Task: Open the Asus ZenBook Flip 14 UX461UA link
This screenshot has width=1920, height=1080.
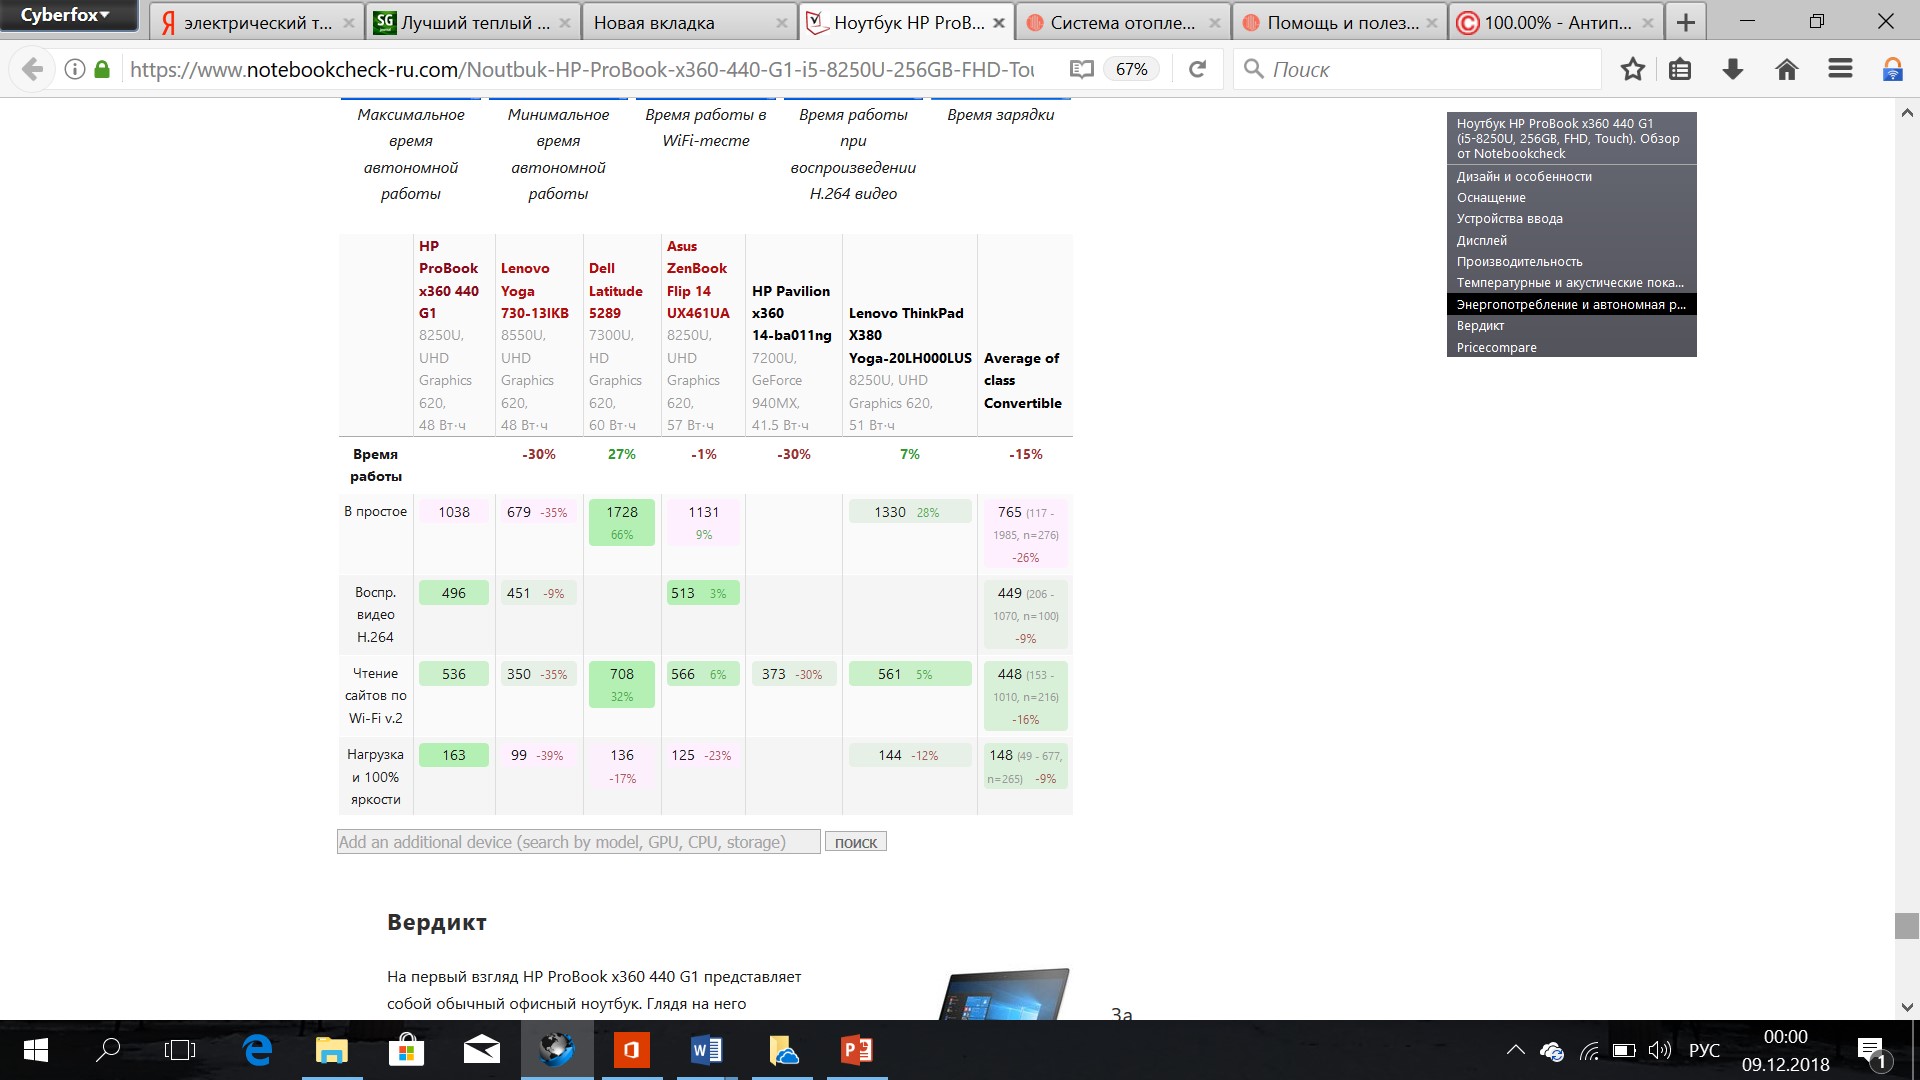Action: click(x=698, y=279)
